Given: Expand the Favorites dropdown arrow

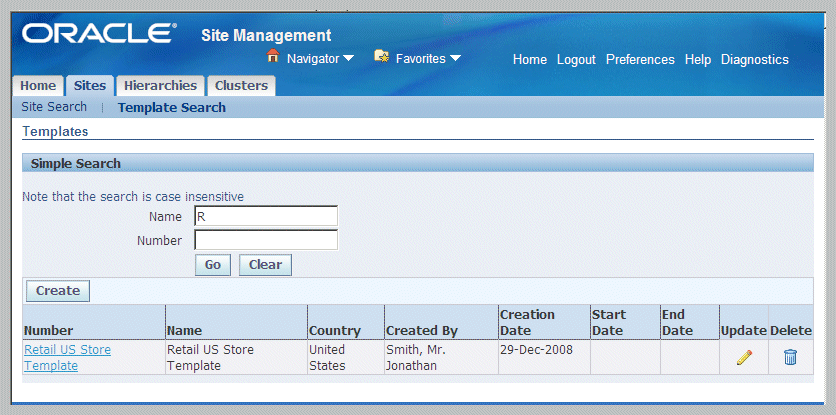Looking at the screenshot, I should 455,58.
